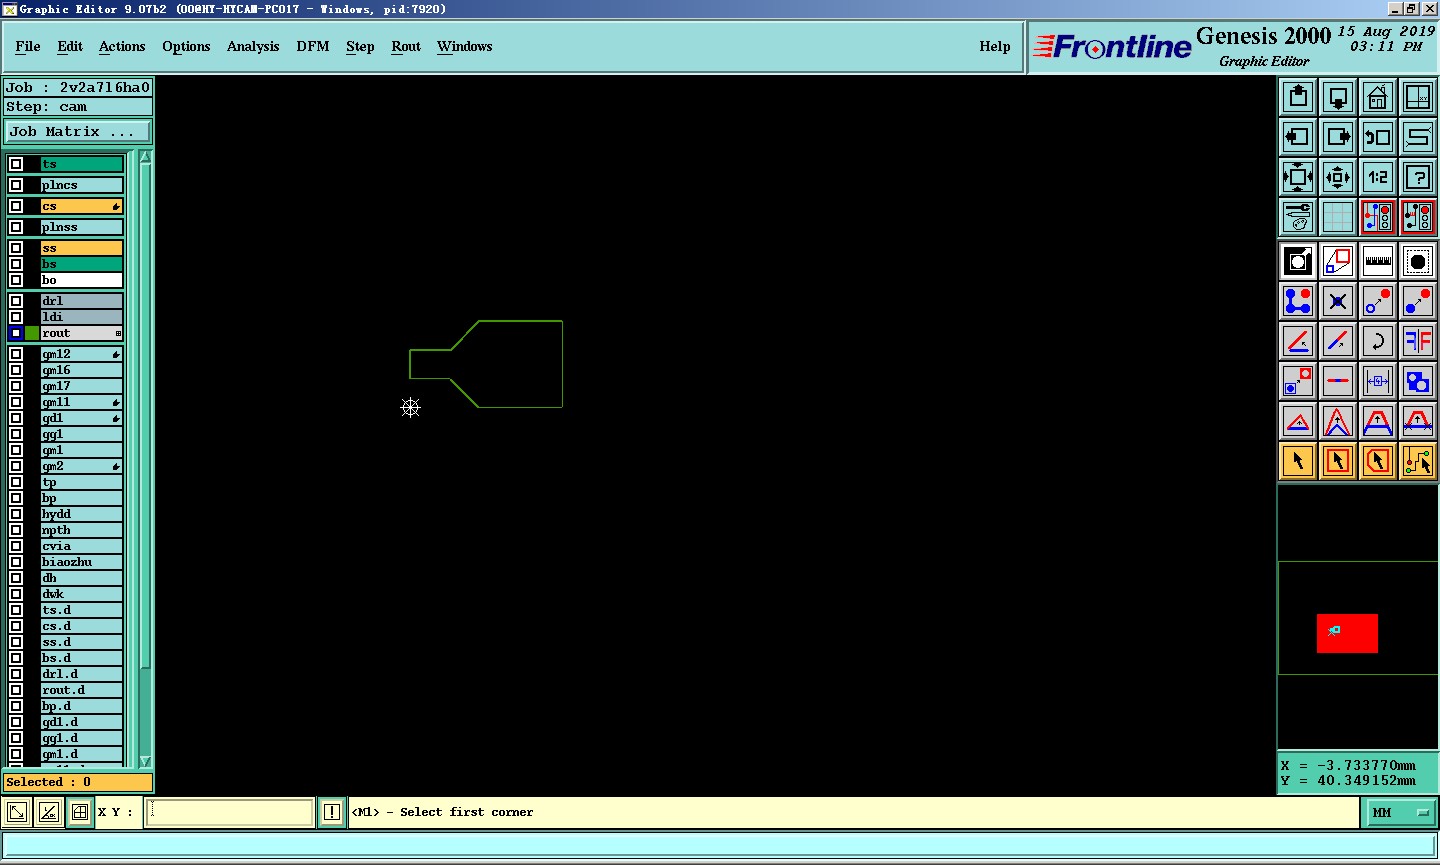Image resolution: width=1440 pixels, height=865 pixels.
Task: Click the pan down view icon
Action: pos(1338,97)
